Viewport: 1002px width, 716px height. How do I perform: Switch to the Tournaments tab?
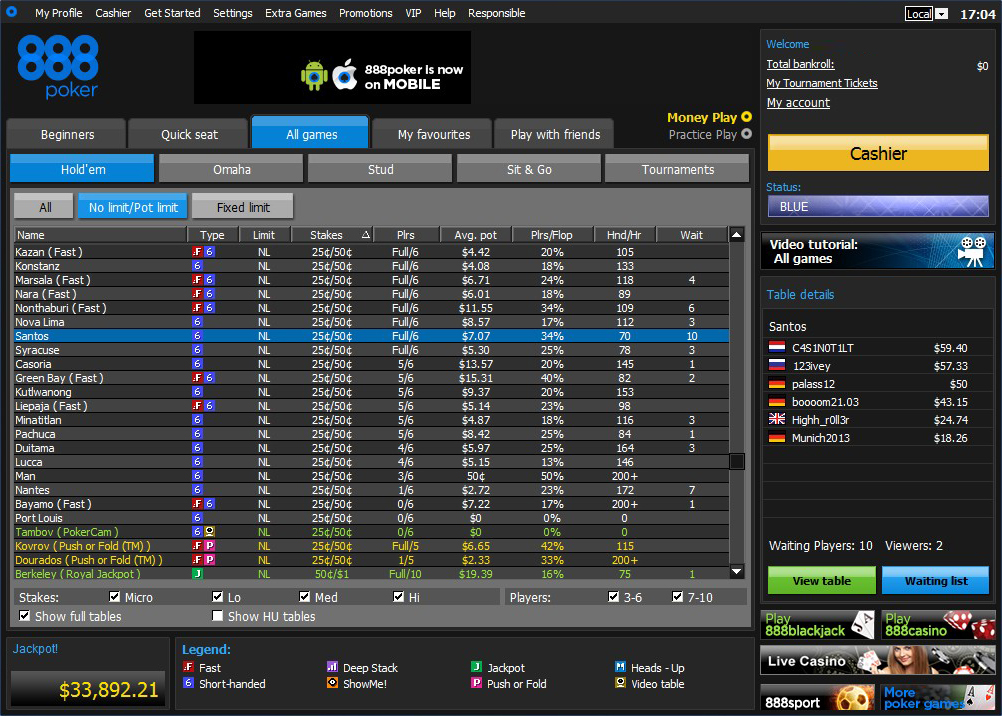click(677, 169)
